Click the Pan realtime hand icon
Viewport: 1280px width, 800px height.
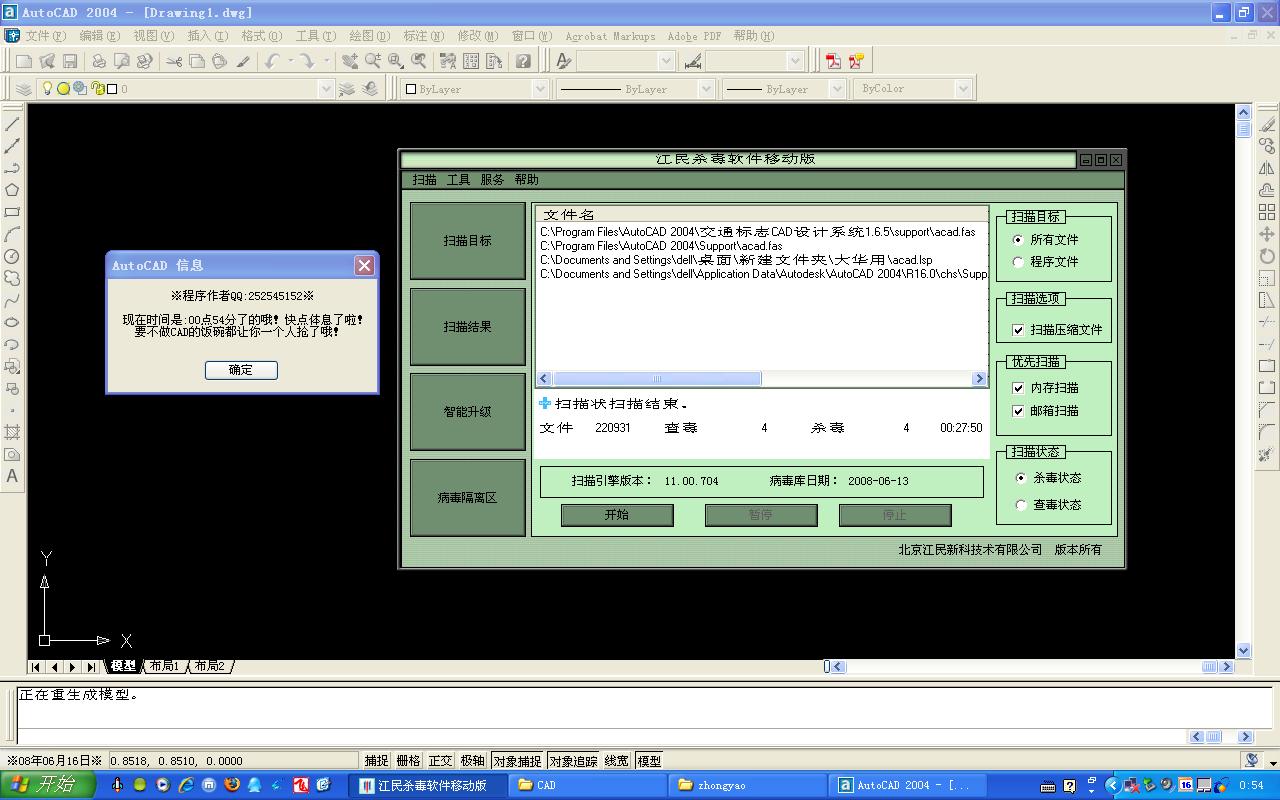click(x=349, y=61)
